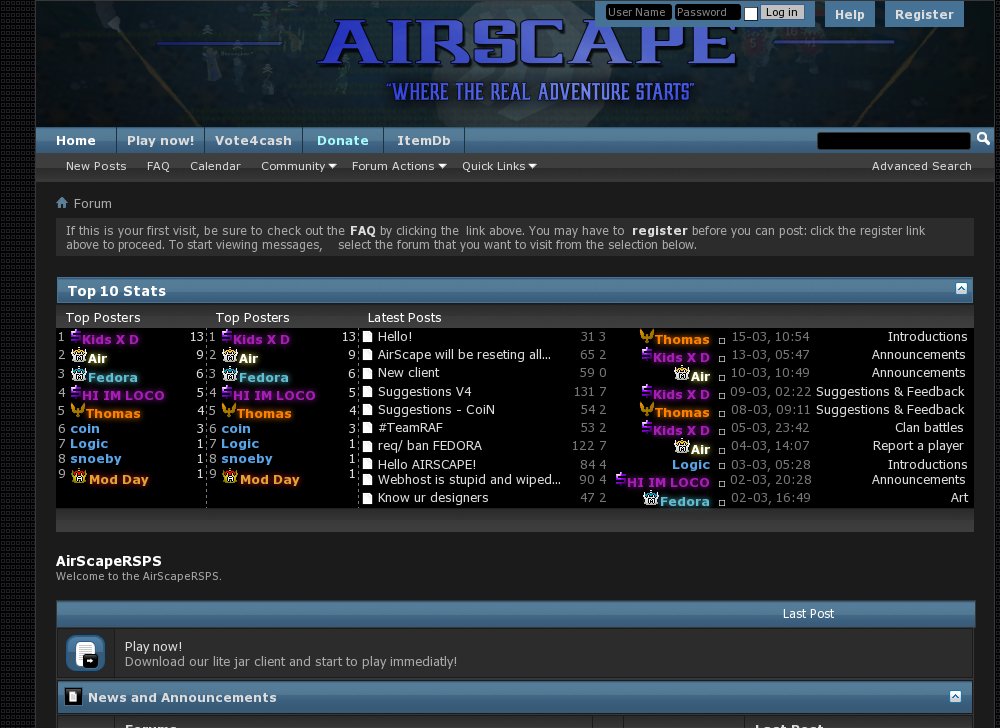This screenshot has height=728, width=1000.
Task: Click the Register button
Action: point(923,14)
